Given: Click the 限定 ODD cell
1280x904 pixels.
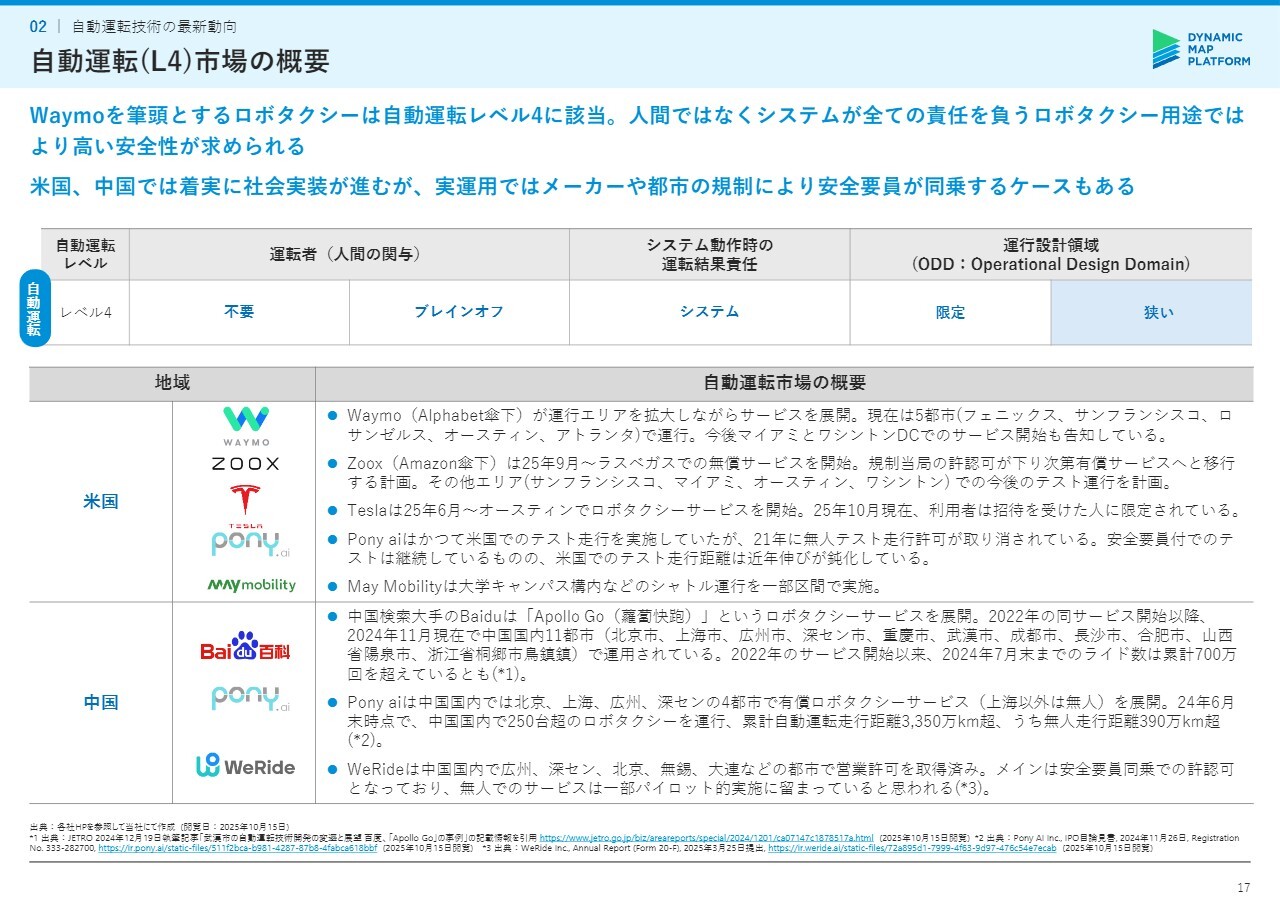Looking at the screenshot, I should [950, 312].
